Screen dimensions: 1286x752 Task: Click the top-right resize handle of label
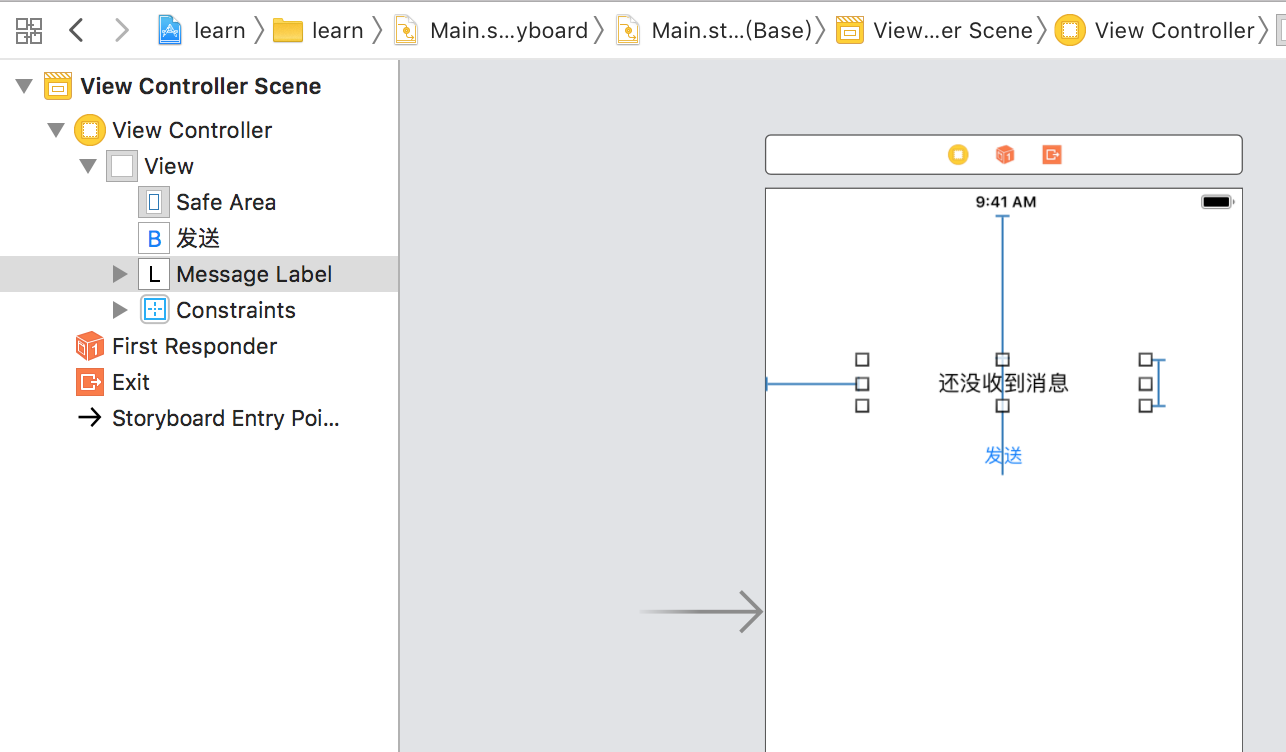(x=1146, y=360)
